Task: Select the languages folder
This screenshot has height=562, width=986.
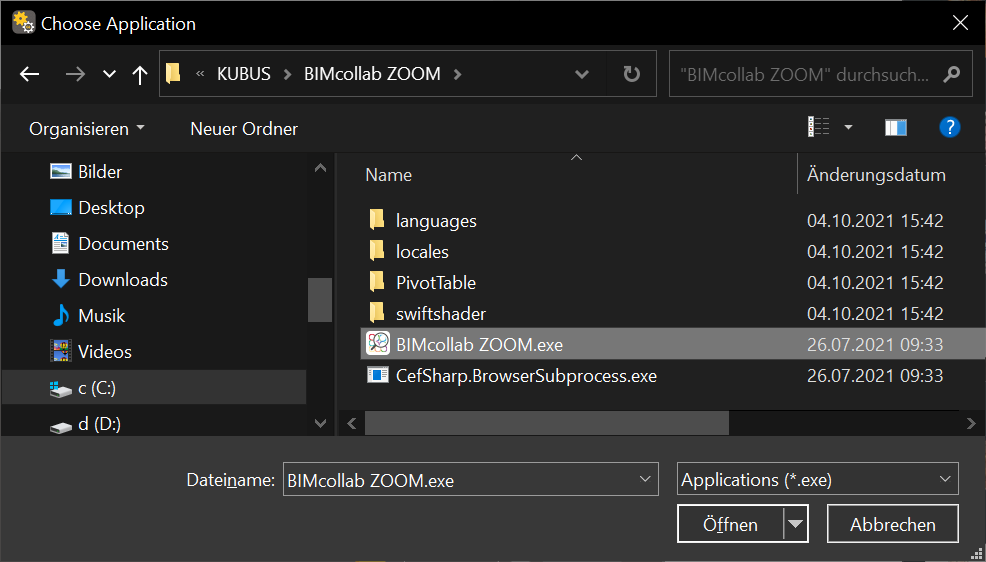Action: 436,221
